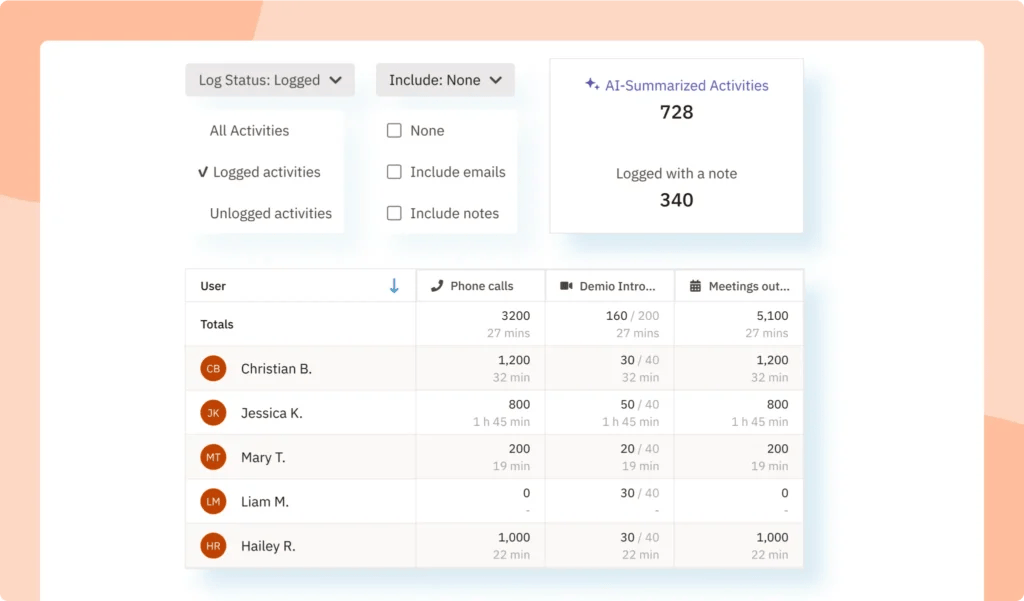
Task: Click Totals phone calls value 3200
Action: [x=515, y=316]
